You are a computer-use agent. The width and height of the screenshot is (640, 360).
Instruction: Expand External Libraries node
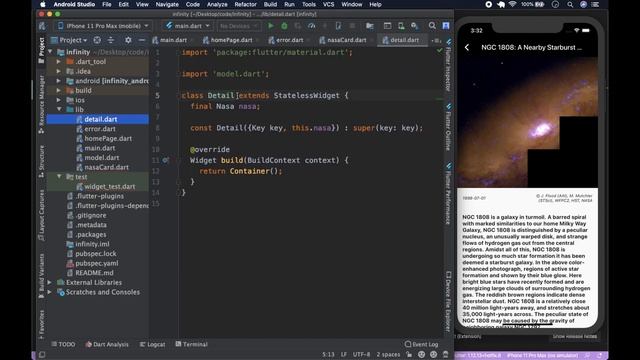tap(49, 282)
